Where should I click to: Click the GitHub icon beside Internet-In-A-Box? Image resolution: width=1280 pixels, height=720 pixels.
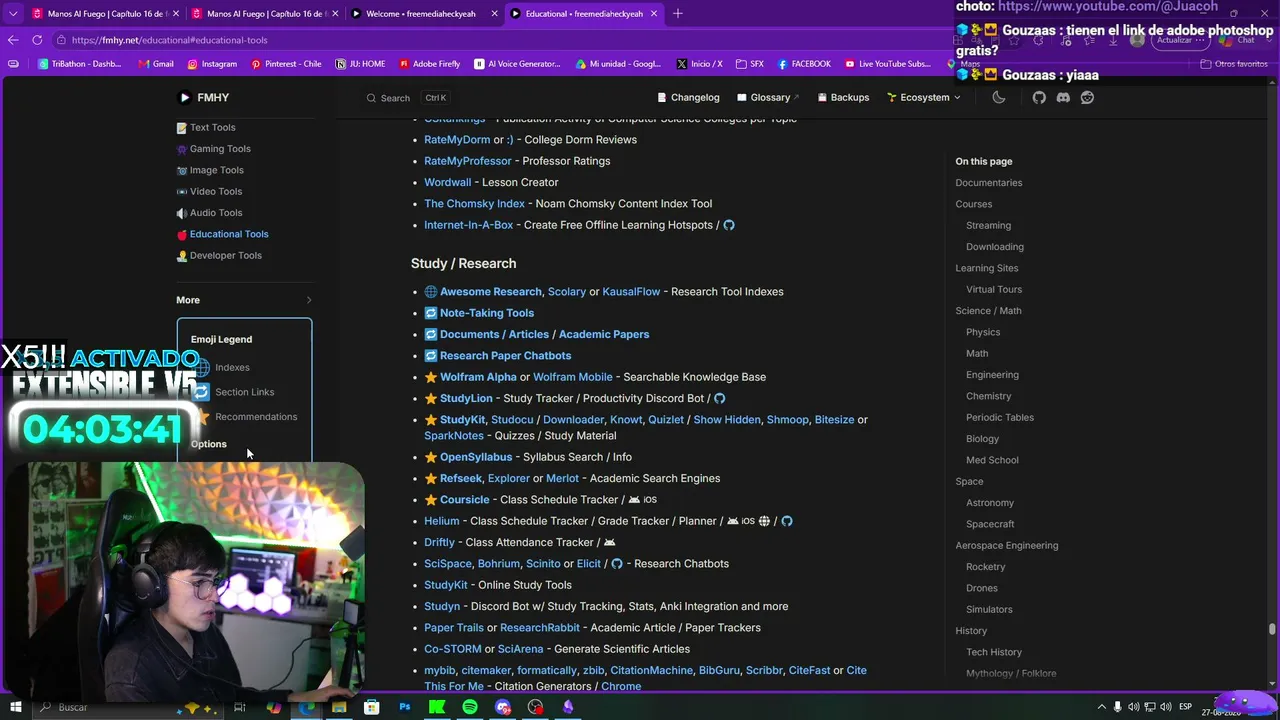[729, 225]
